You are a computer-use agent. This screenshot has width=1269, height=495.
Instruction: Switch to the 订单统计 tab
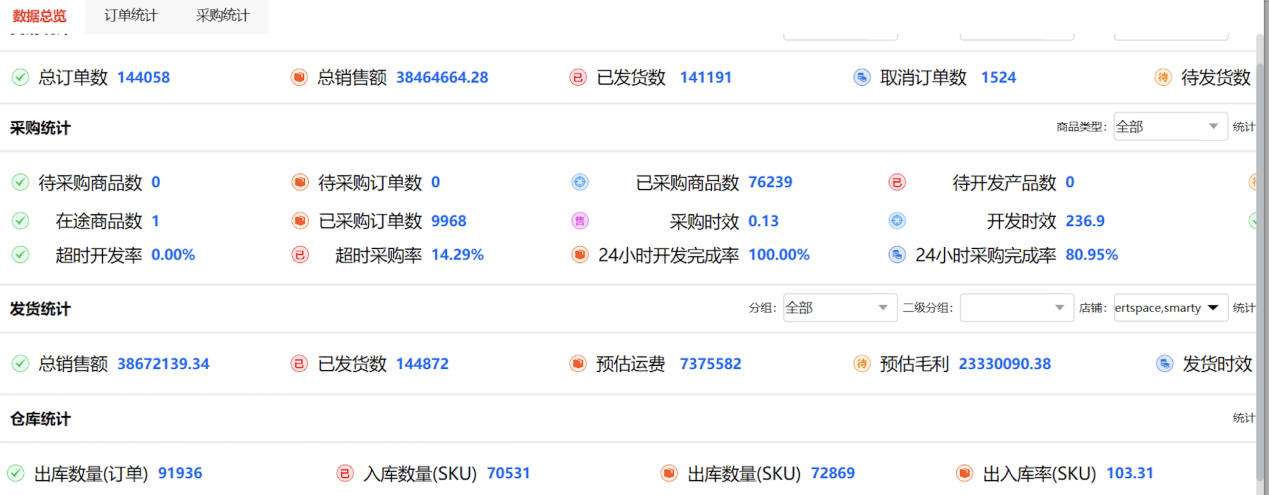click(x=132, y=16)
